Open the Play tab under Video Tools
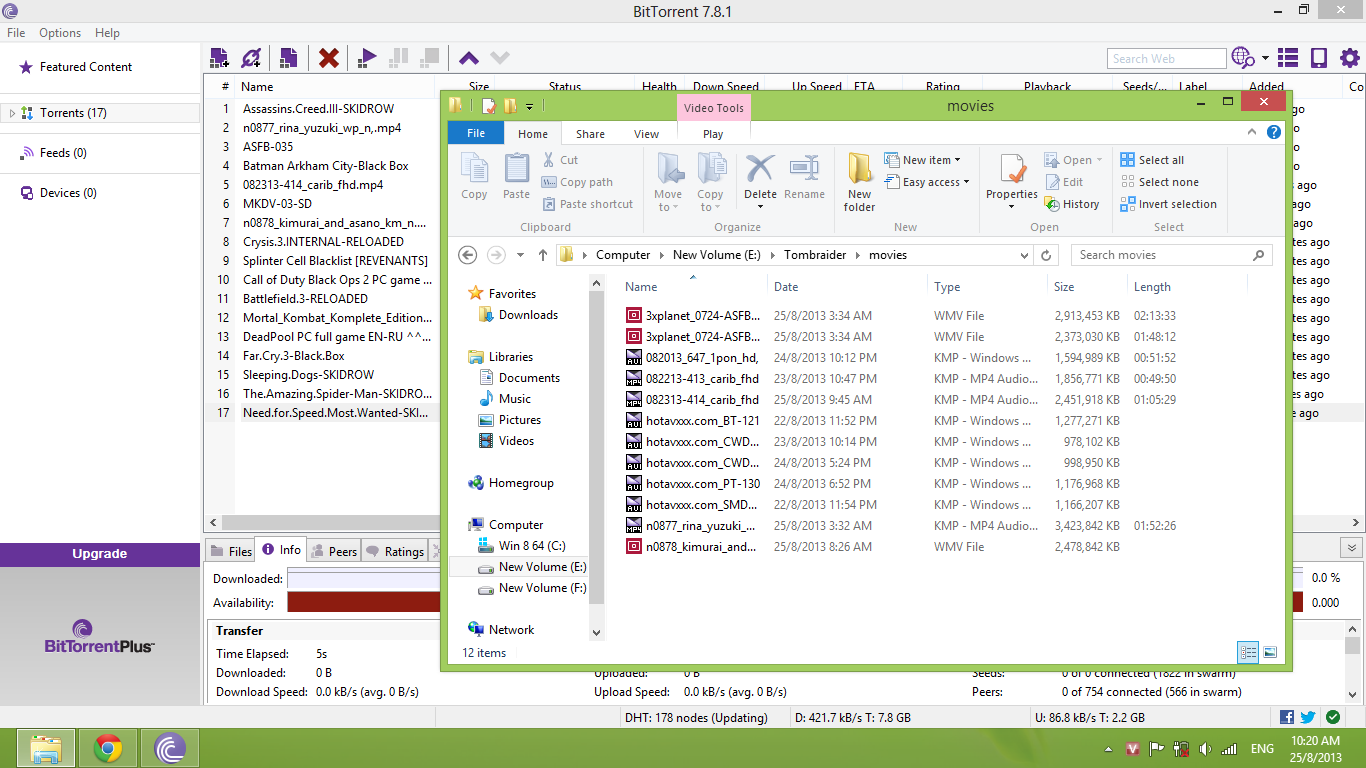 (x=713, y=134)
